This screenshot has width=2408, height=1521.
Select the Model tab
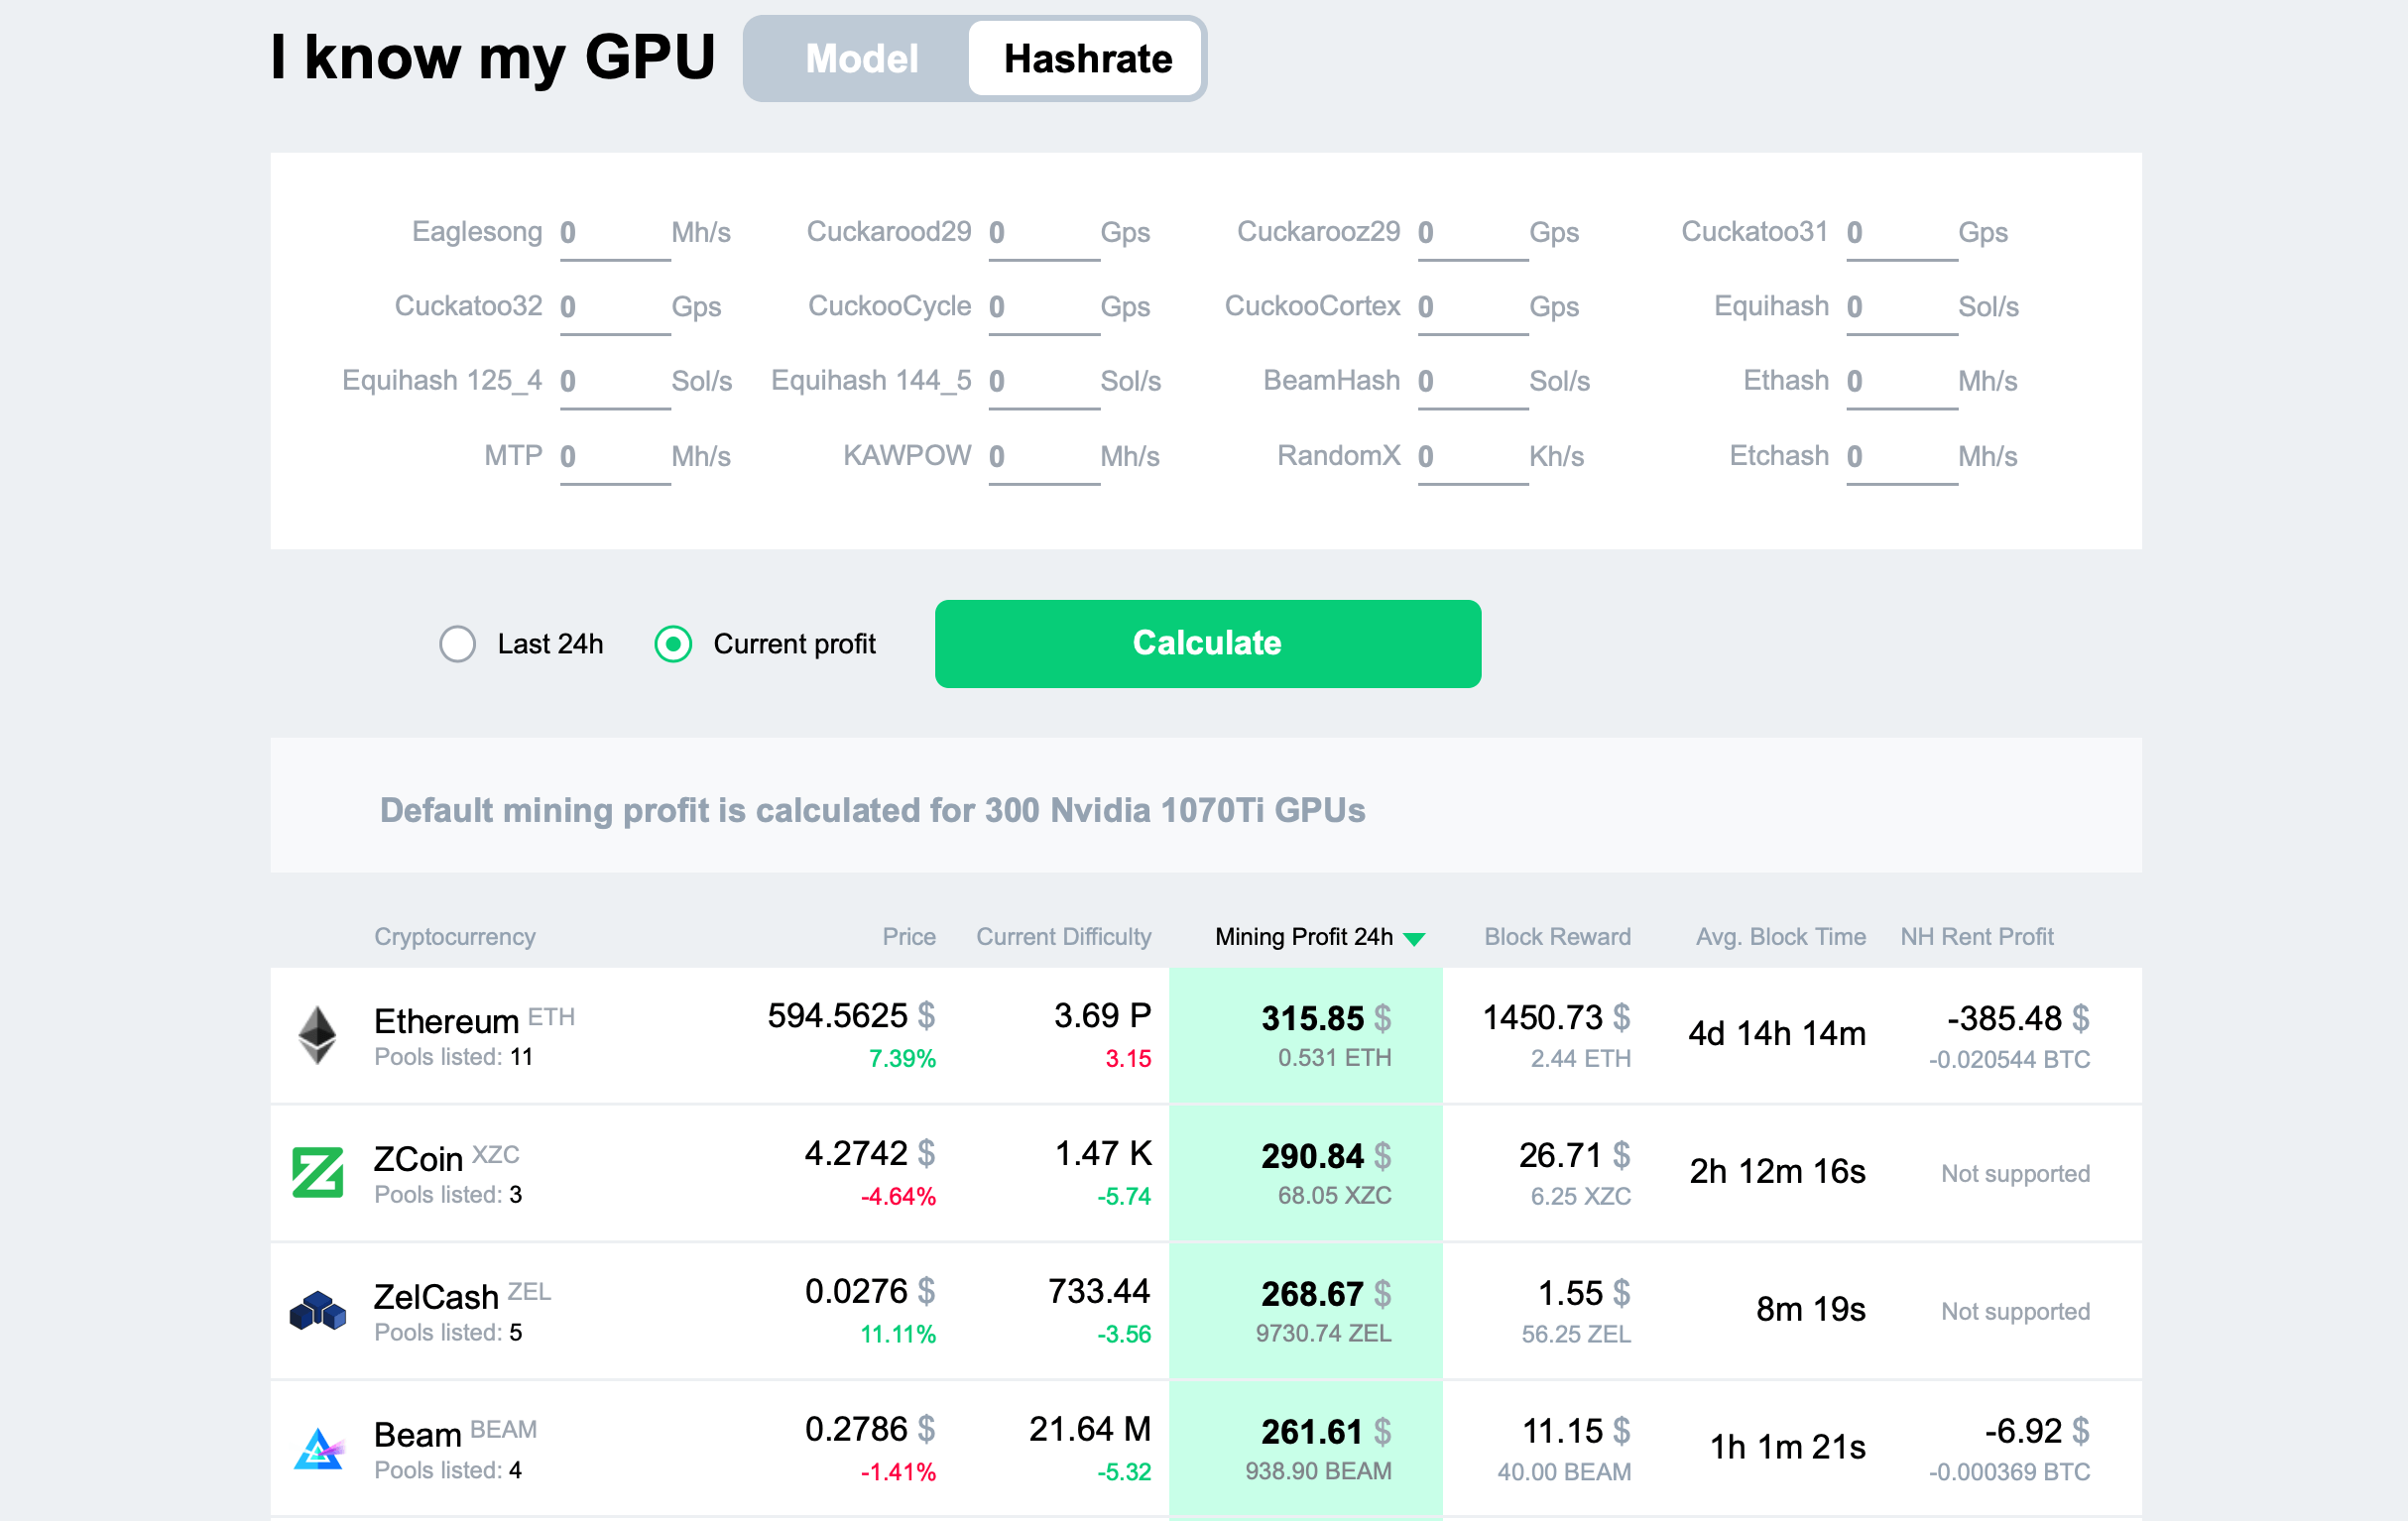(x=861, y=58)
